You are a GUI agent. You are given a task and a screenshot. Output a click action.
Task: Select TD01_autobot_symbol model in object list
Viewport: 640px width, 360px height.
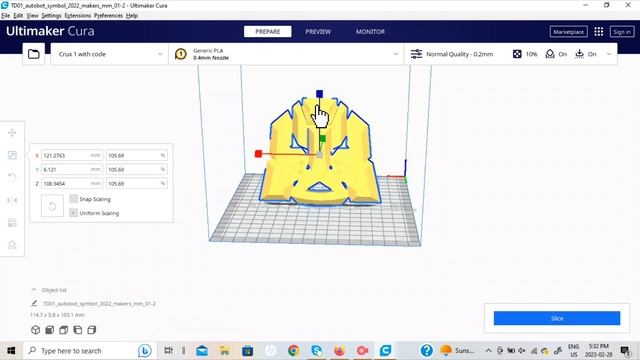(99, 303)
